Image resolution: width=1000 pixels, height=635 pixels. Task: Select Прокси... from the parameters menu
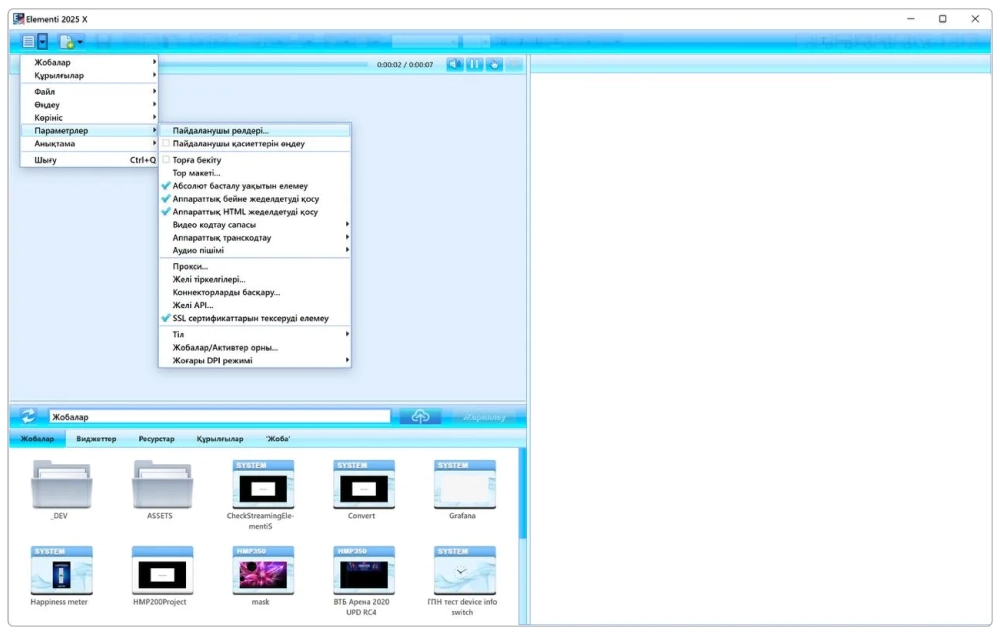click(190, 267)
